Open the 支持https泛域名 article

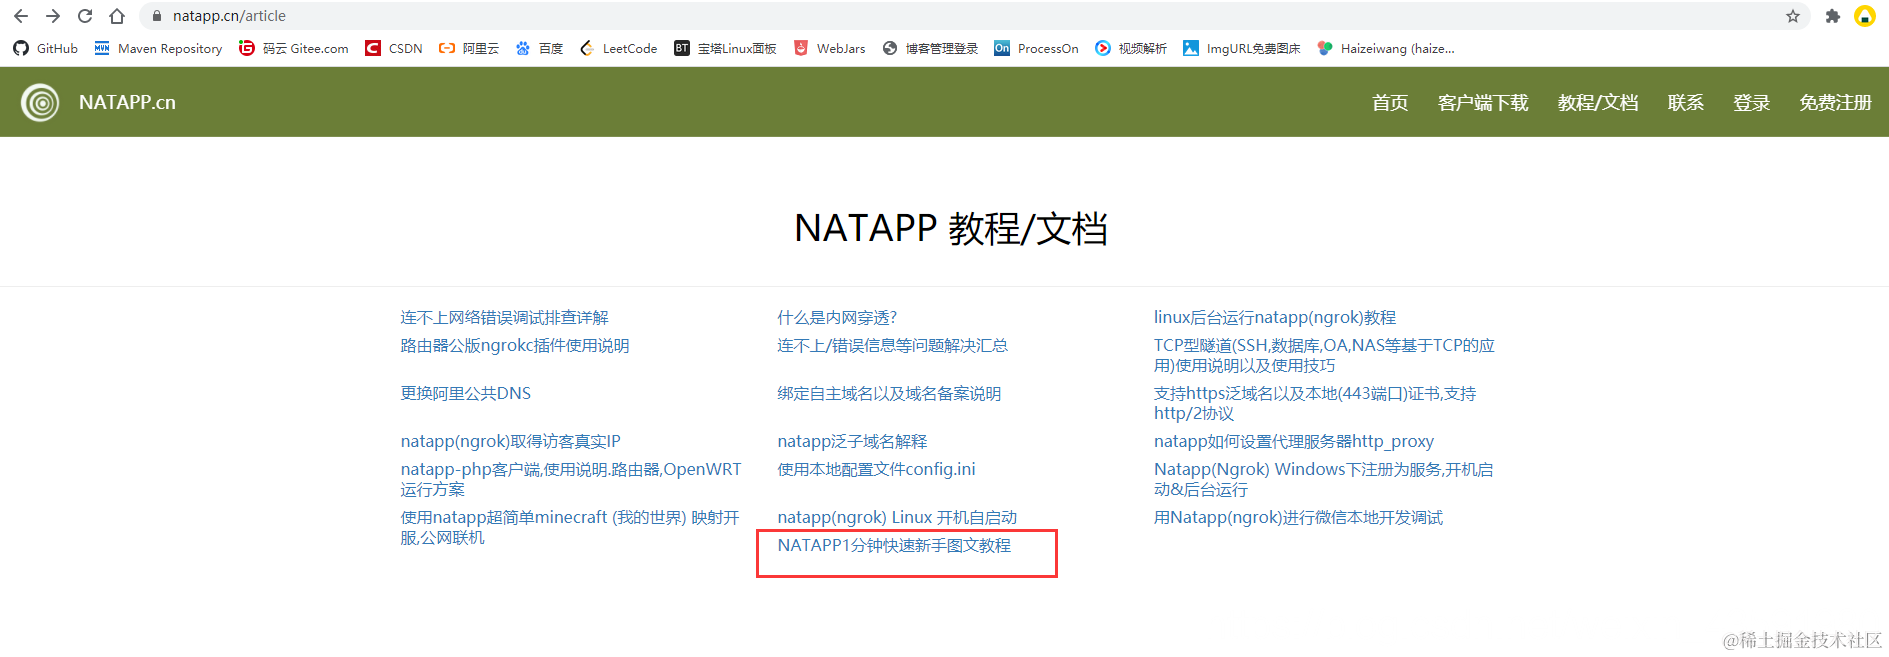[x=1315, y=403]
